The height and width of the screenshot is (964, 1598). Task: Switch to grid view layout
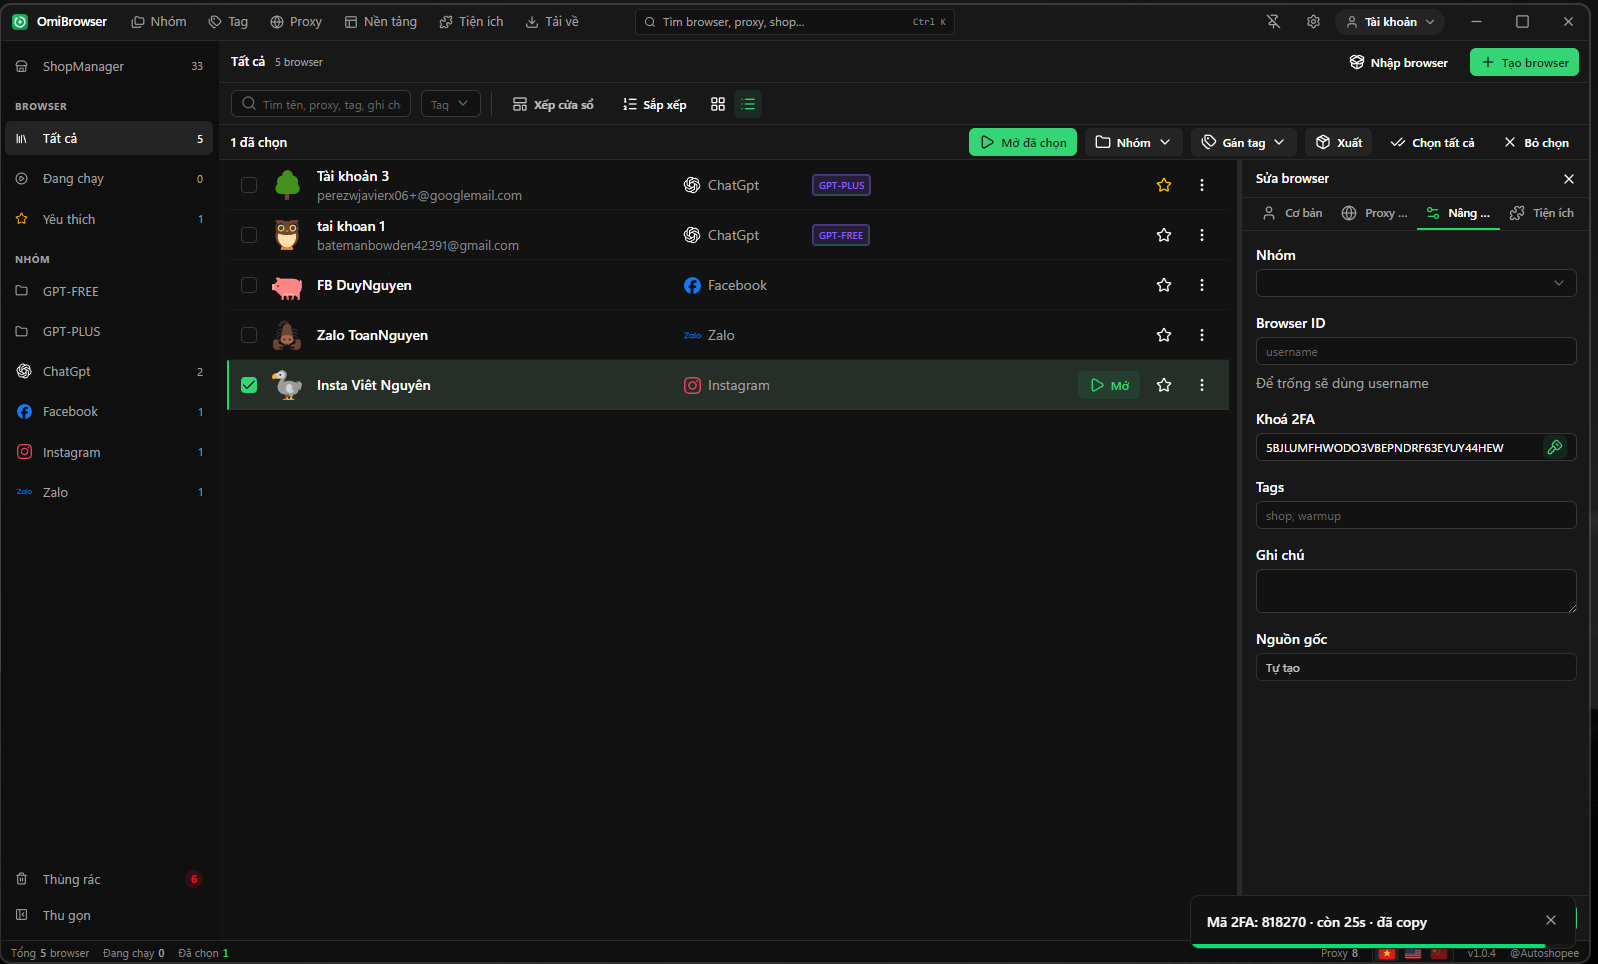click(x=718, y=104)
